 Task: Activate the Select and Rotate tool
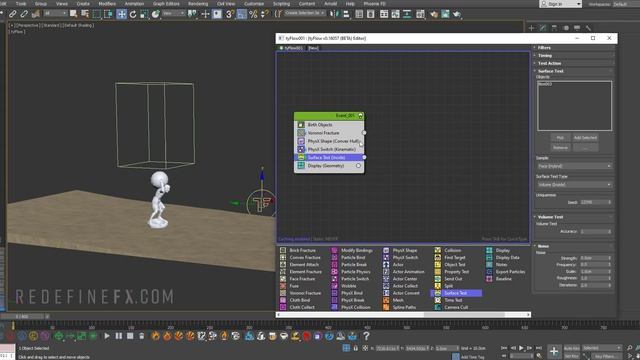click(x=133, y=14)
